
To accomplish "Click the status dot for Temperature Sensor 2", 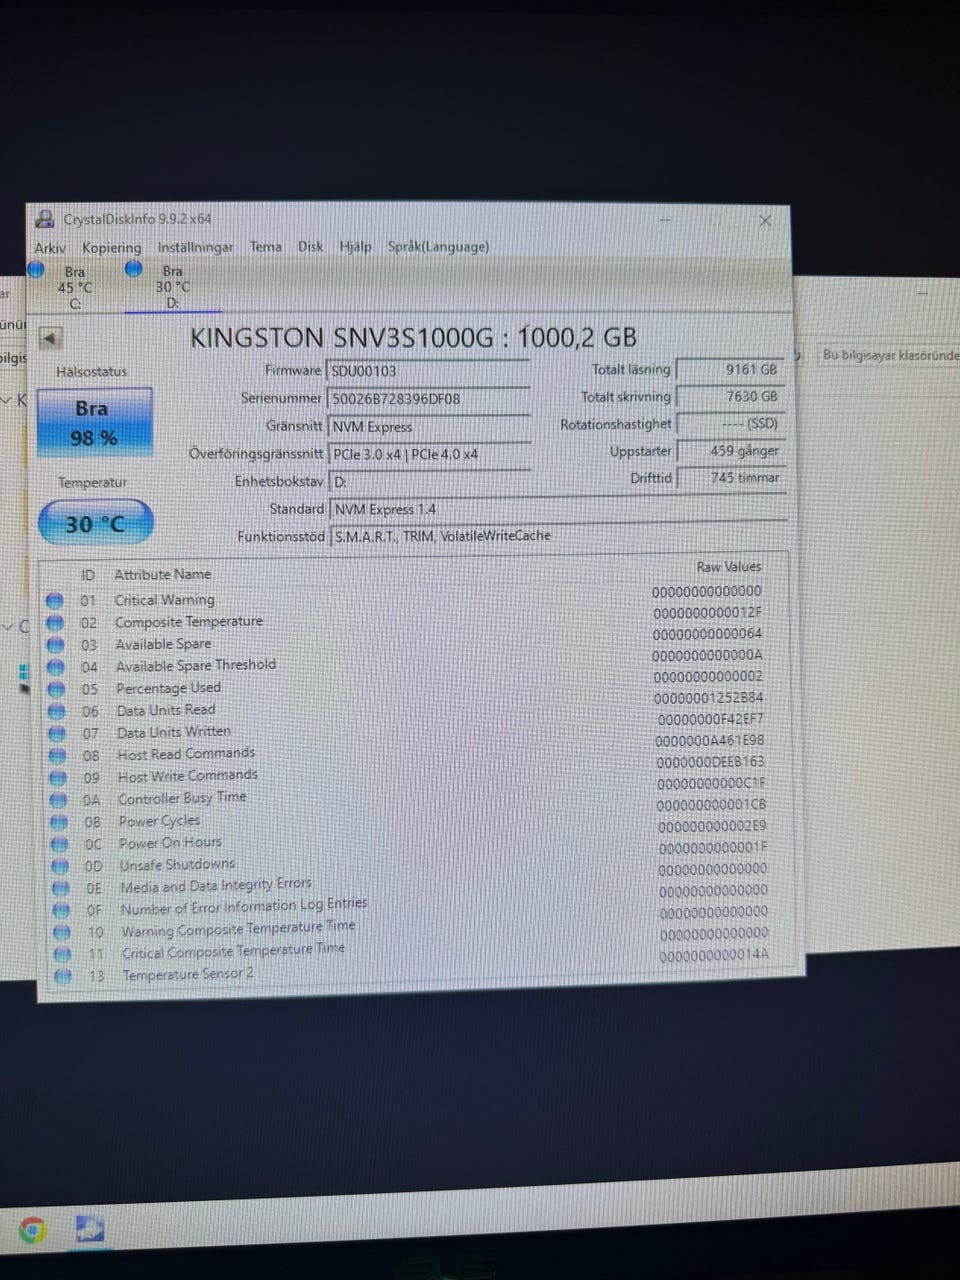I will [x=63, y=975].
